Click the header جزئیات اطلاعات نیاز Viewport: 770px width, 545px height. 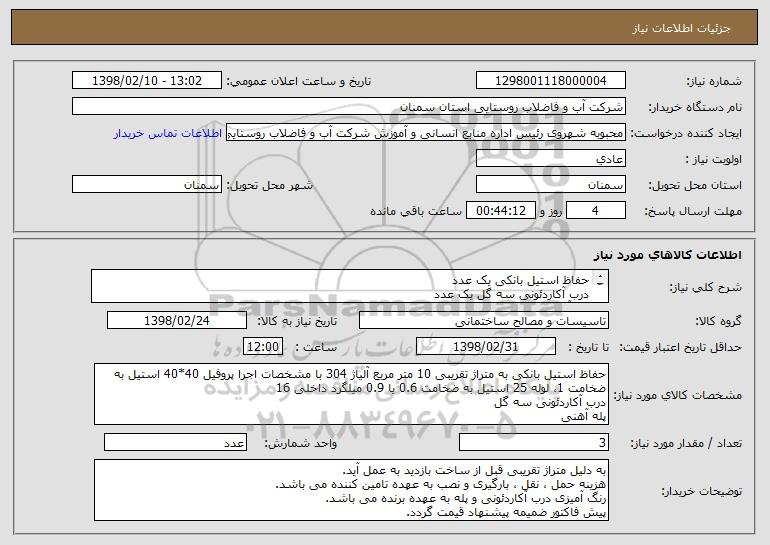pos(681,28)
